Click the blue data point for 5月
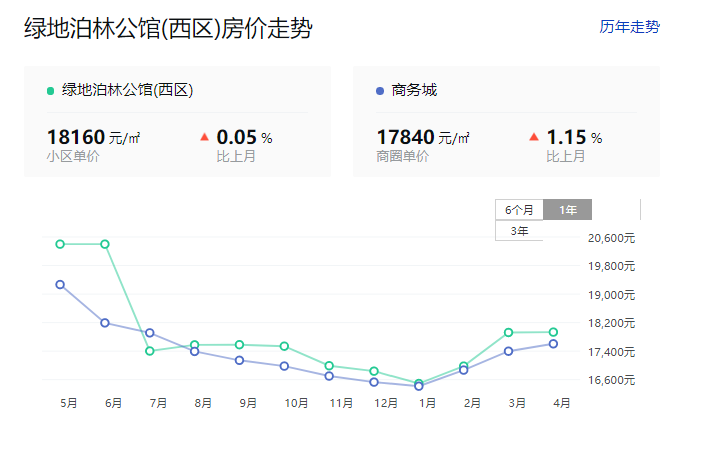This screenshot has width=701, height=452. (60, 285)
